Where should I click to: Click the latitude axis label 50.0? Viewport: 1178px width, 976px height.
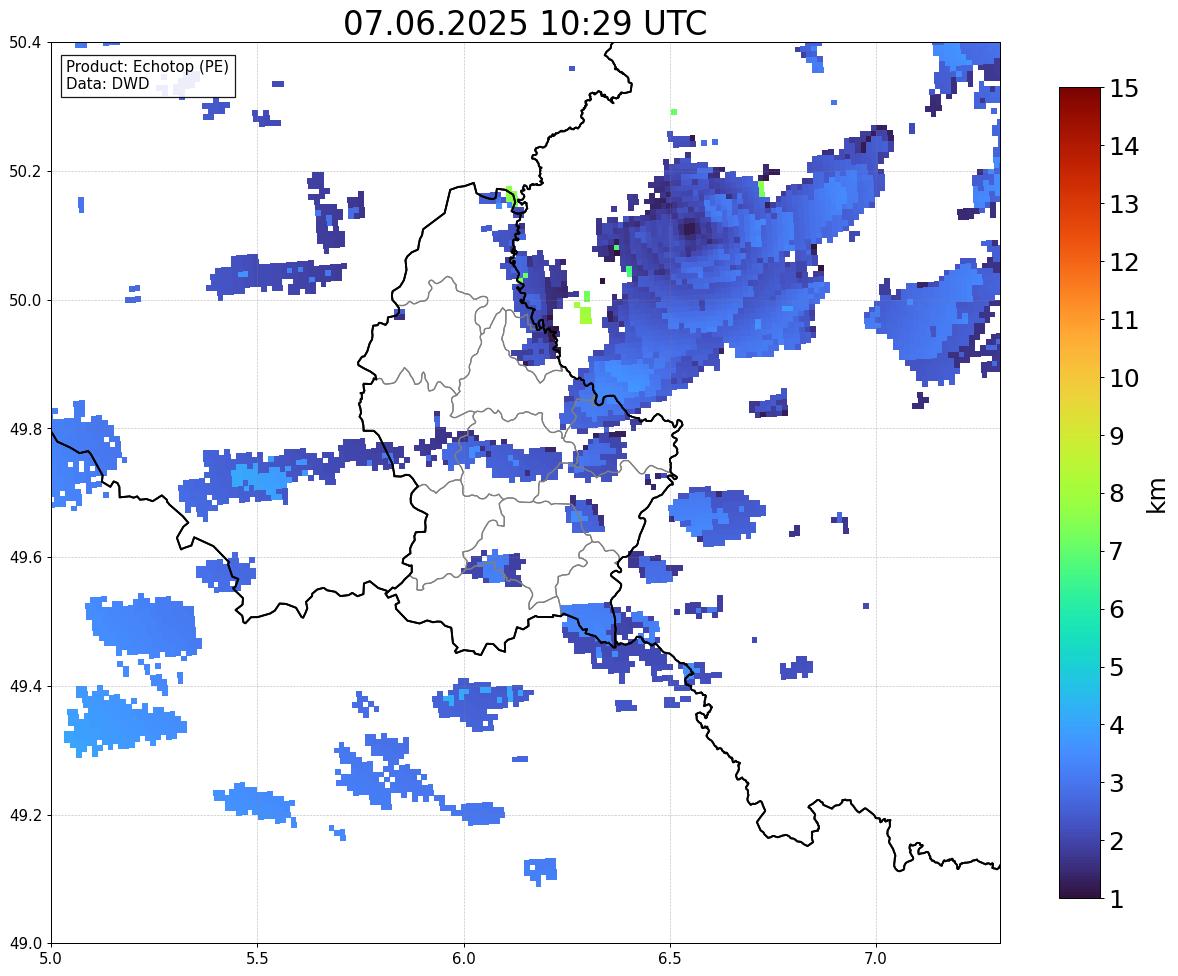[x=25, y=301]
